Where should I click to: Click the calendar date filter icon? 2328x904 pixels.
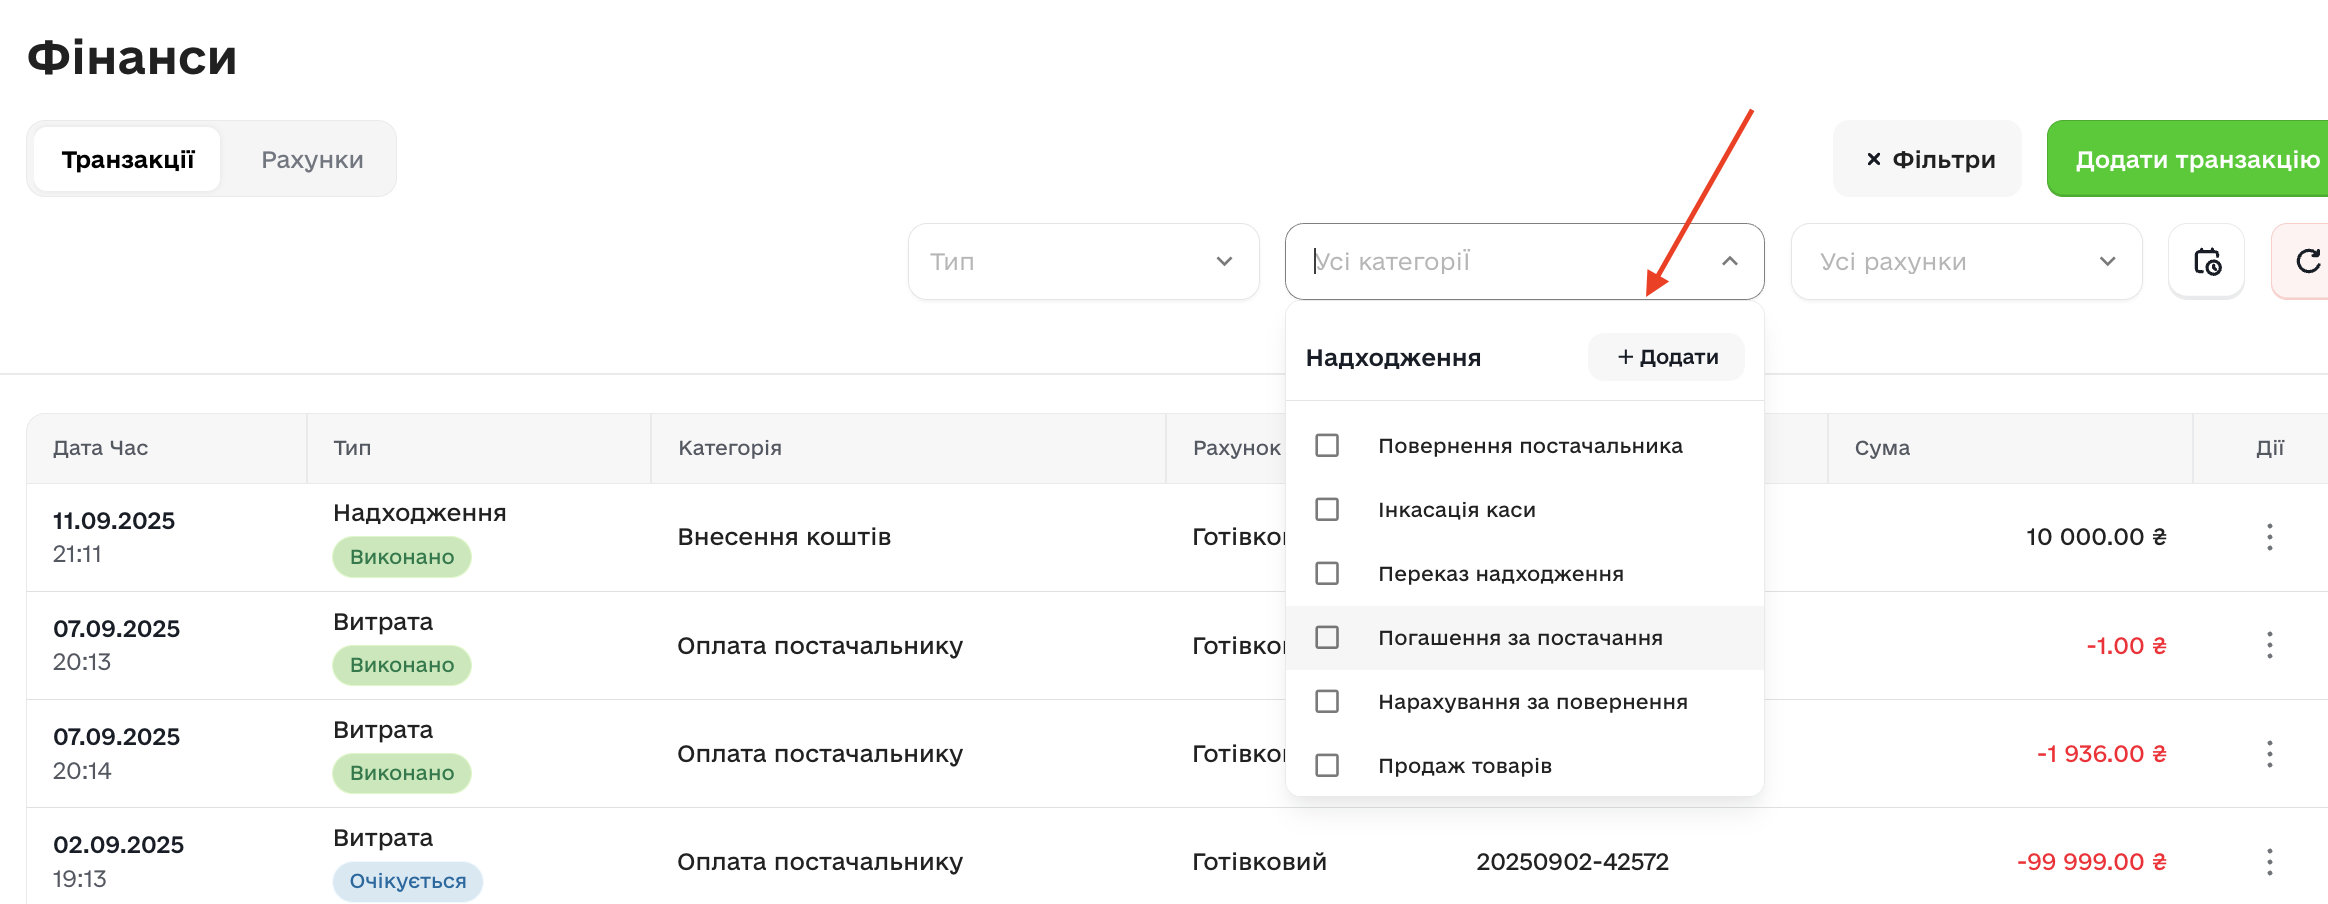pyautogui.click(x=2206, y=261)
